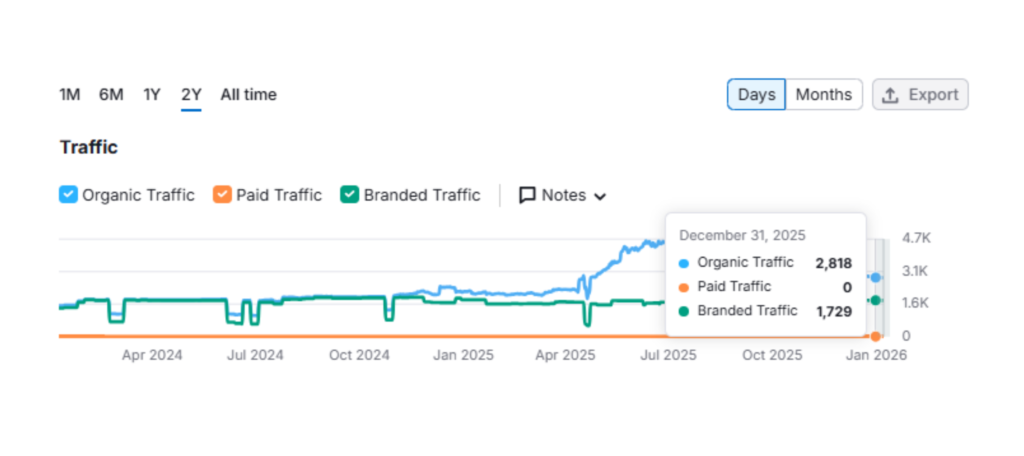Choose the 1Y time range
1024x456 pixels.
[x=152, y=95]
